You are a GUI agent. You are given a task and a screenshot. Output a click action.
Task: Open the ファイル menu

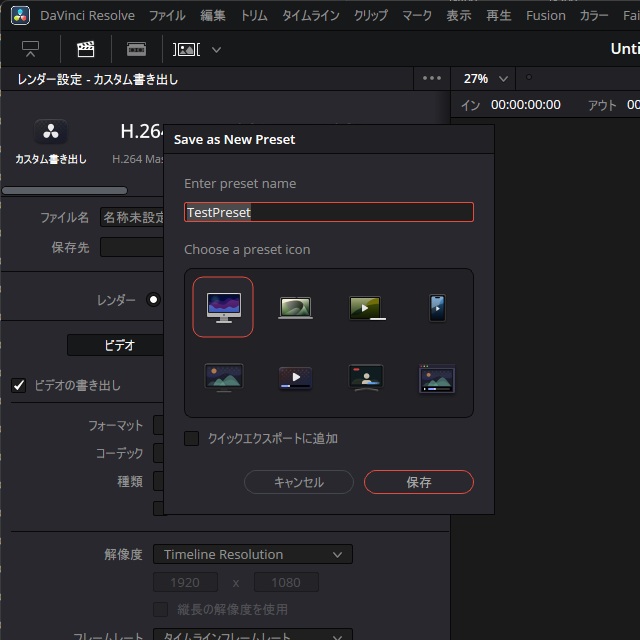(x=167, y=16)
